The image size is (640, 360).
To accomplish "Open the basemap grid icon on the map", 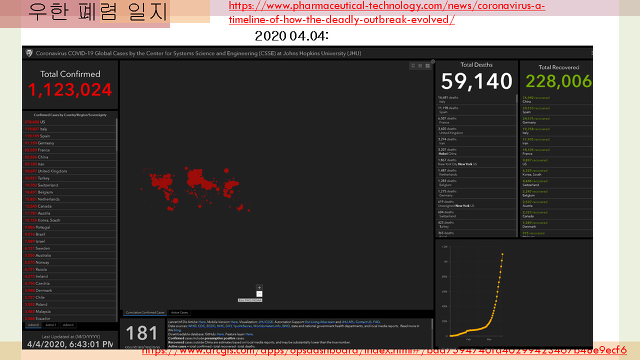I will pos(427,66).
